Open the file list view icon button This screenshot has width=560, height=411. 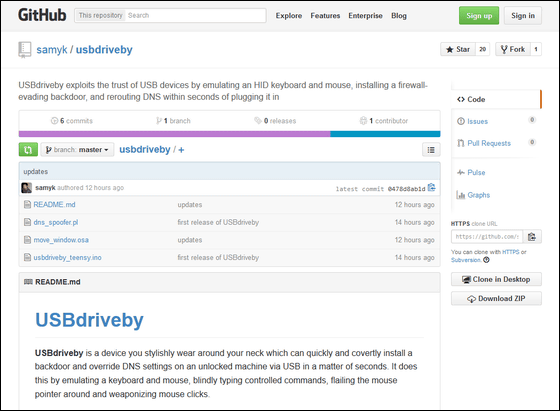coord(431,150)
